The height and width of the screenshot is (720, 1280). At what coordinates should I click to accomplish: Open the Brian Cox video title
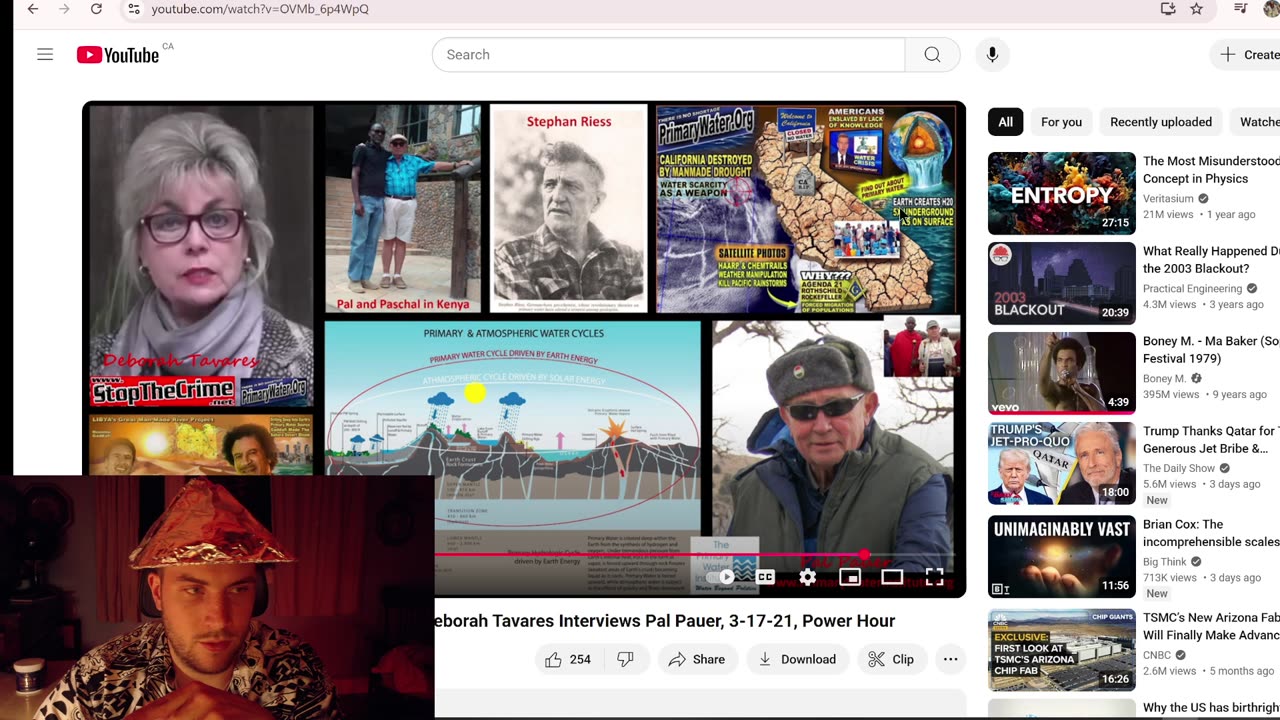click(x=1211, y=533)
